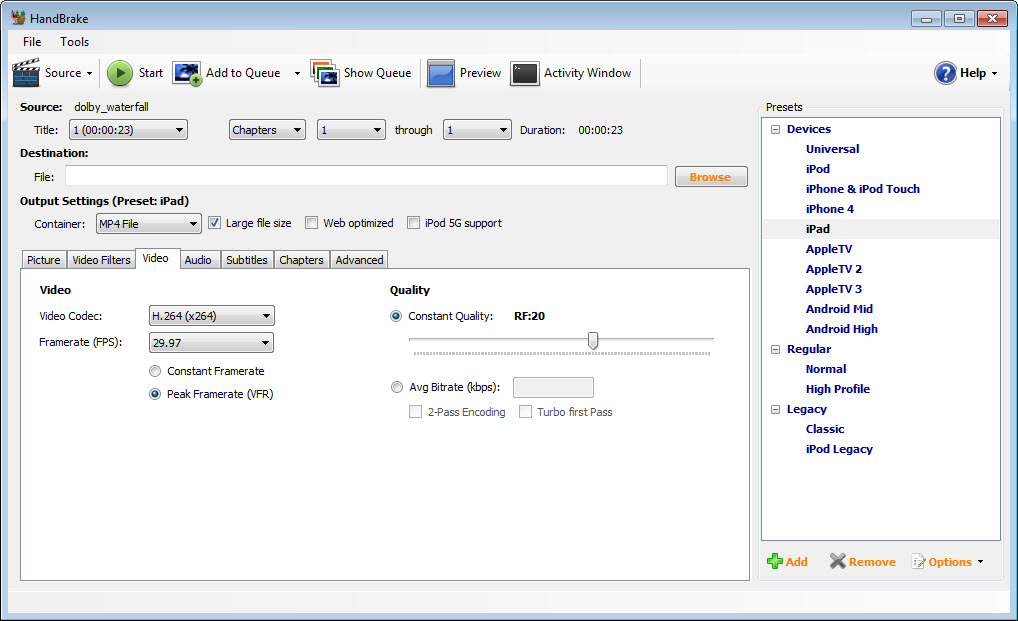Click the Preview label
1018x621 pixels.
480,73
